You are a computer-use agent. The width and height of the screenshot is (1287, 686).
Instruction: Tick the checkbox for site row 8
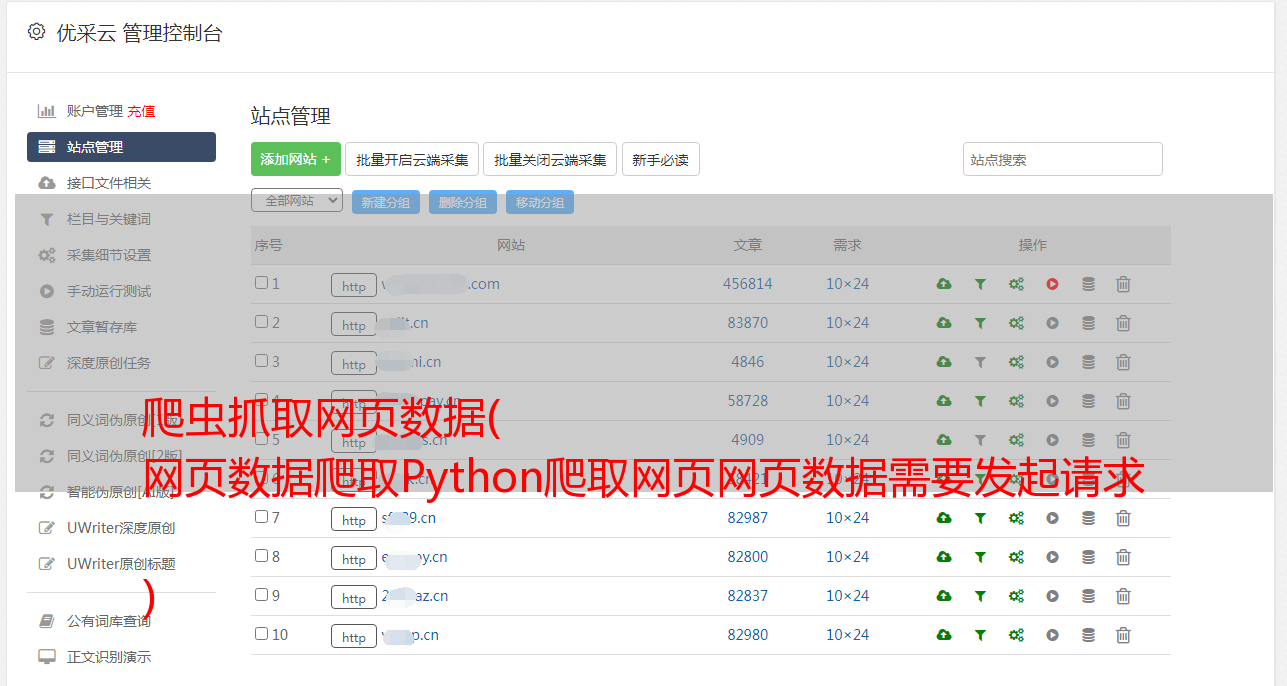261,556
